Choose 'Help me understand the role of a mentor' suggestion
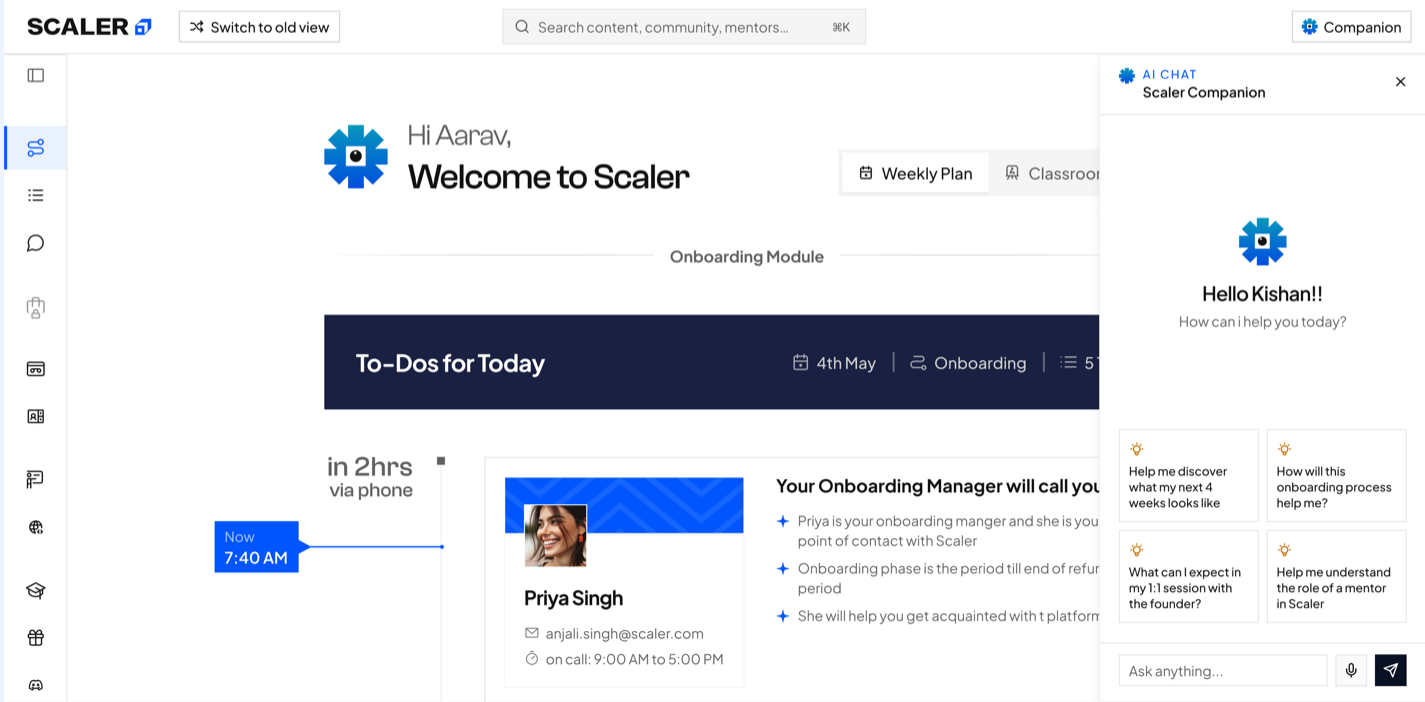1425x702 pixels. pyautogui.click(x=1336, y=576)
